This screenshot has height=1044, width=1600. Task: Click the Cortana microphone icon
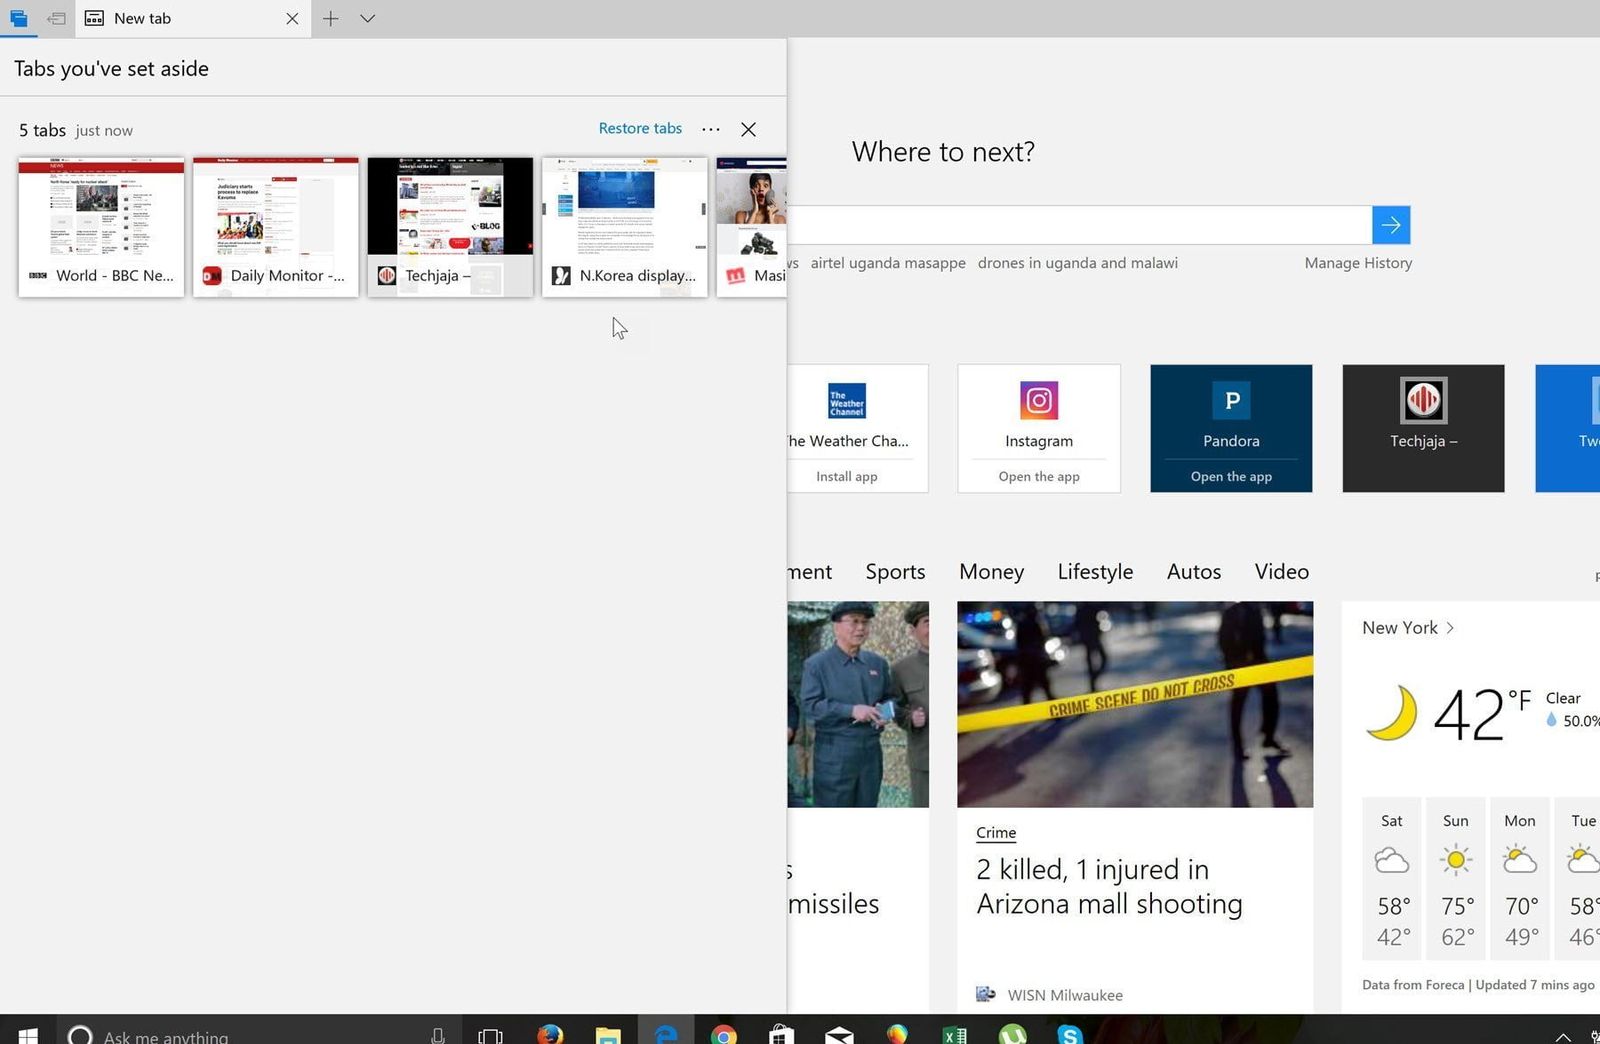click(x=438, y=1036)
